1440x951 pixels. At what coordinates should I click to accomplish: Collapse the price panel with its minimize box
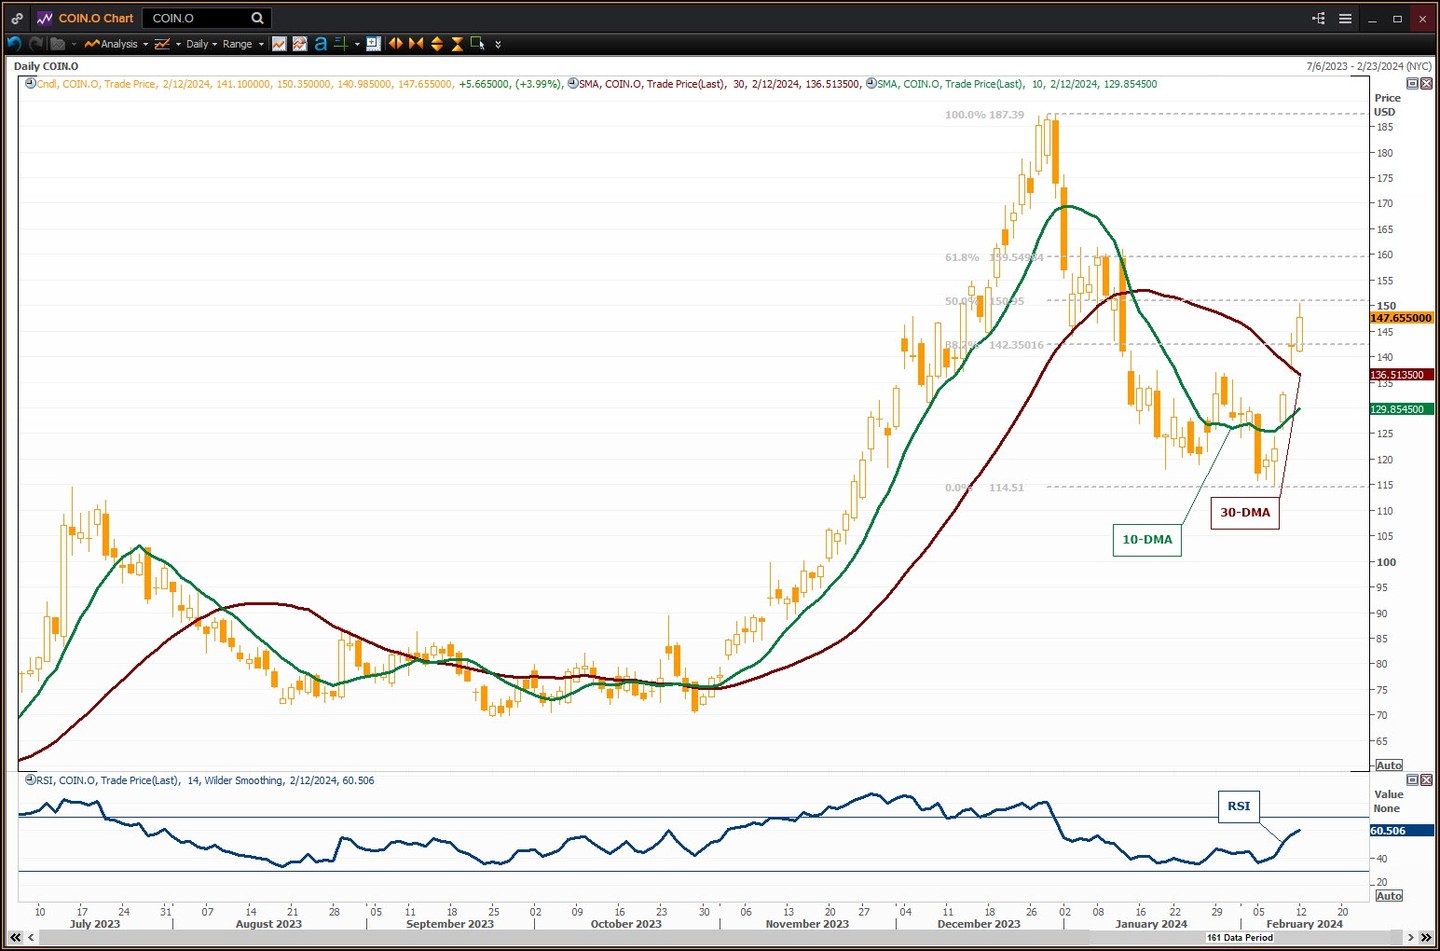click(1412, 84)
